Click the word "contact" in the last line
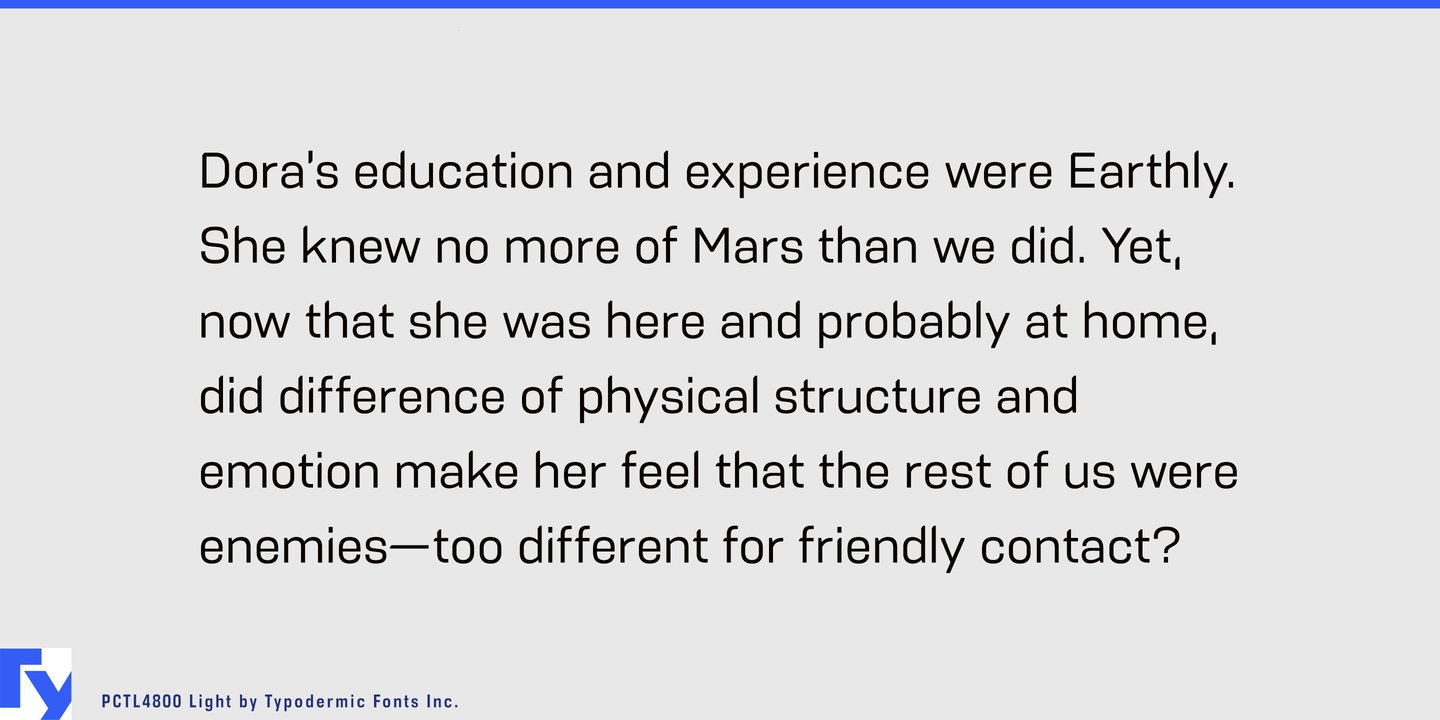Screen dimensions: 1440x720 coord(1065,548)
